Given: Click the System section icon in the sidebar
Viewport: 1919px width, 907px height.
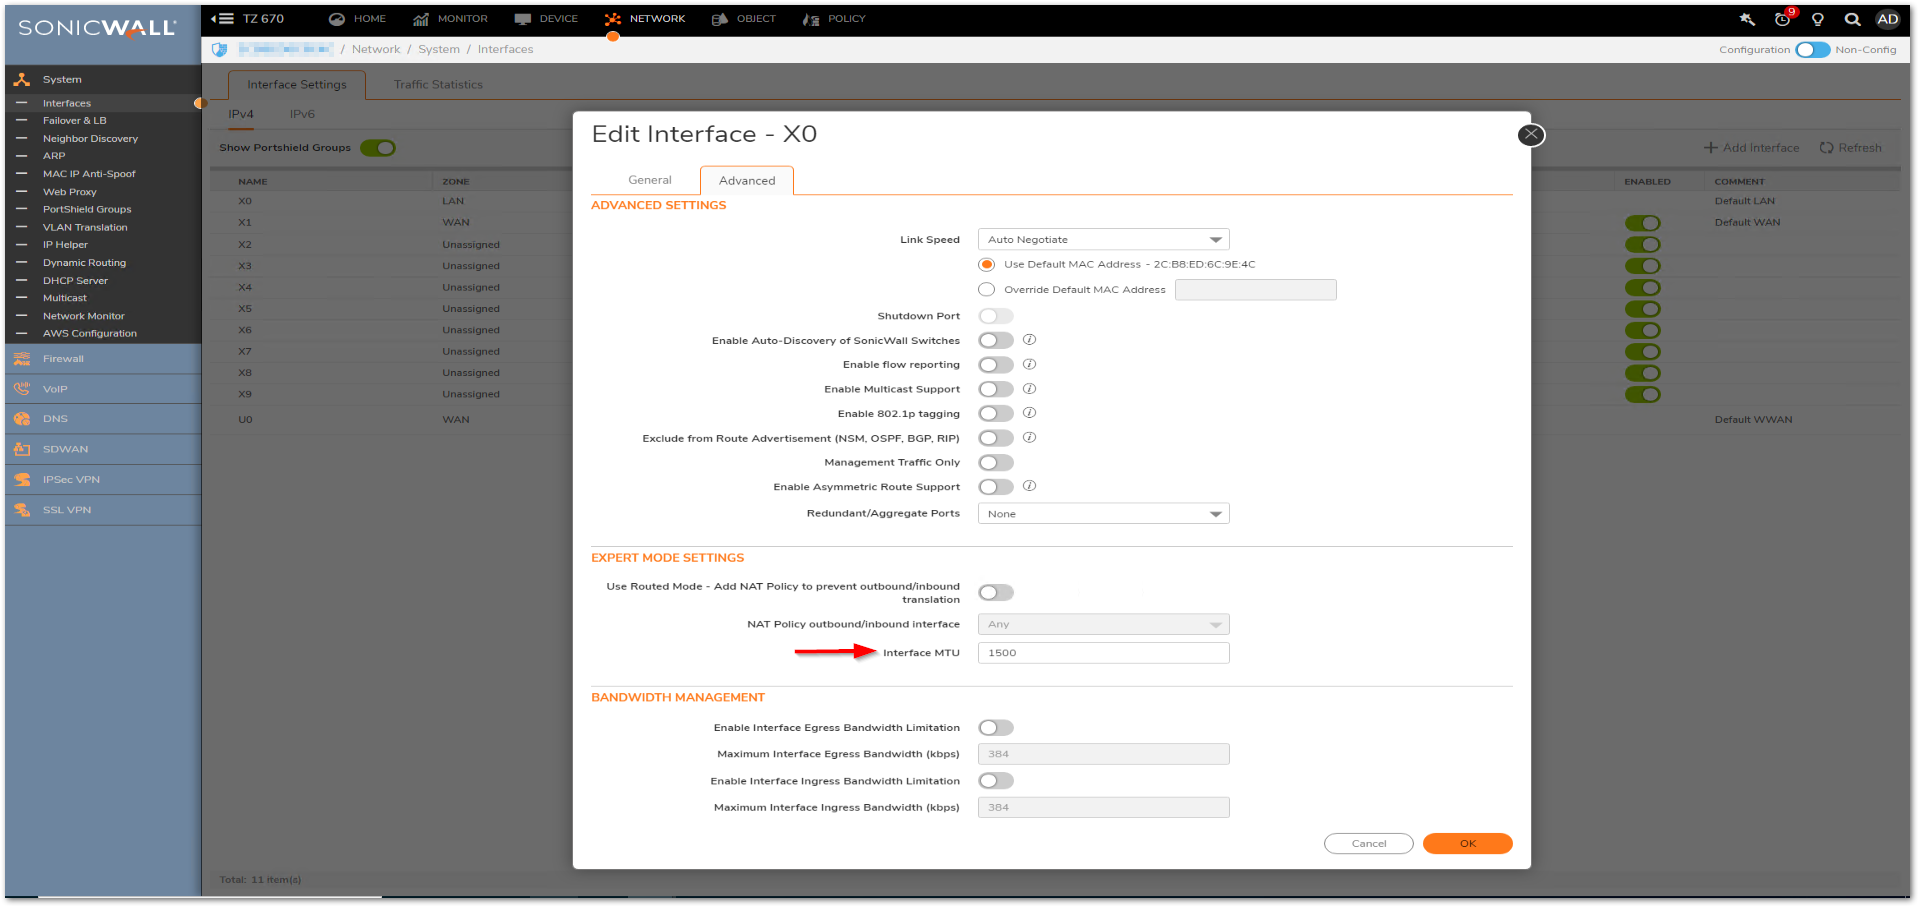Looking at the screenshot, I should click(x=21, y=79).
